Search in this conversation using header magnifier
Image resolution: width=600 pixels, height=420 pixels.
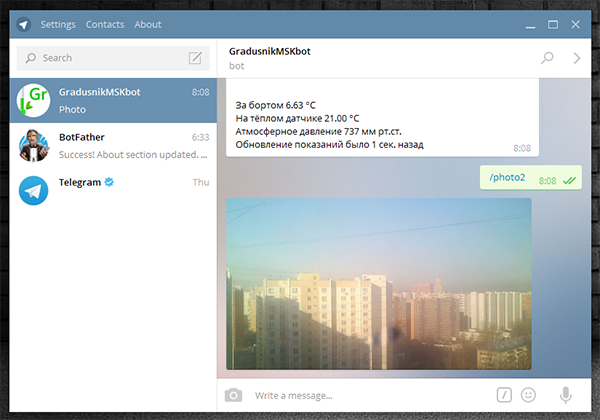(547, 58)
